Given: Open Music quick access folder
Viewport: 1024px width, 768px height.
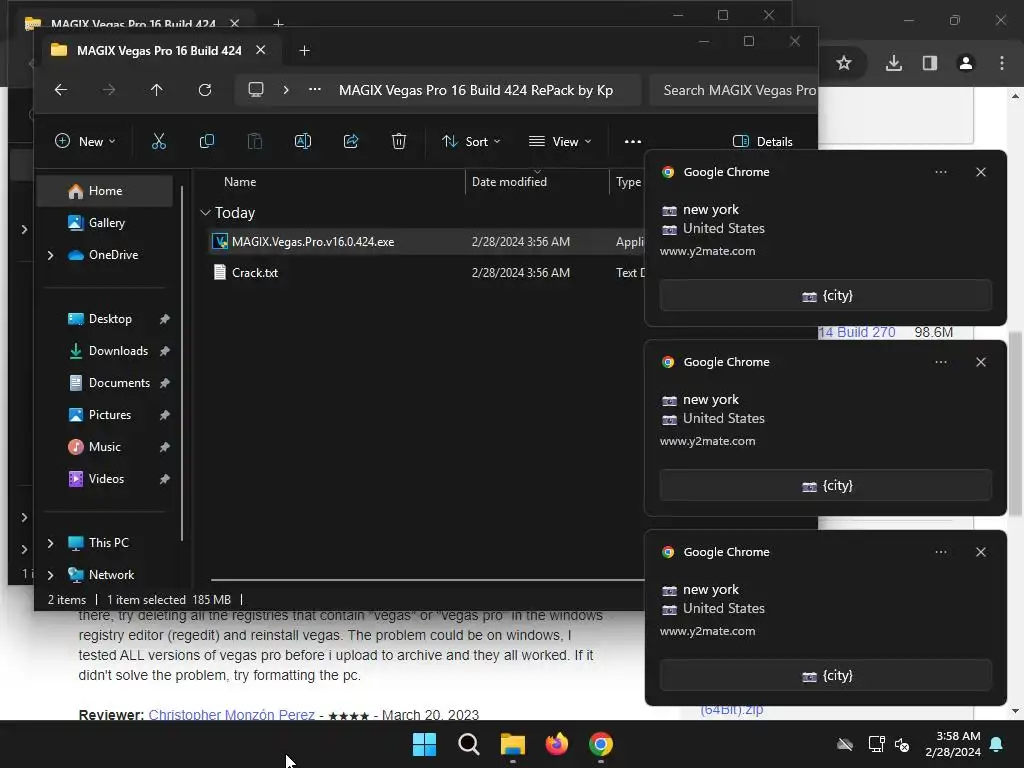Looking at the screenshot, I should coord(104,447).
